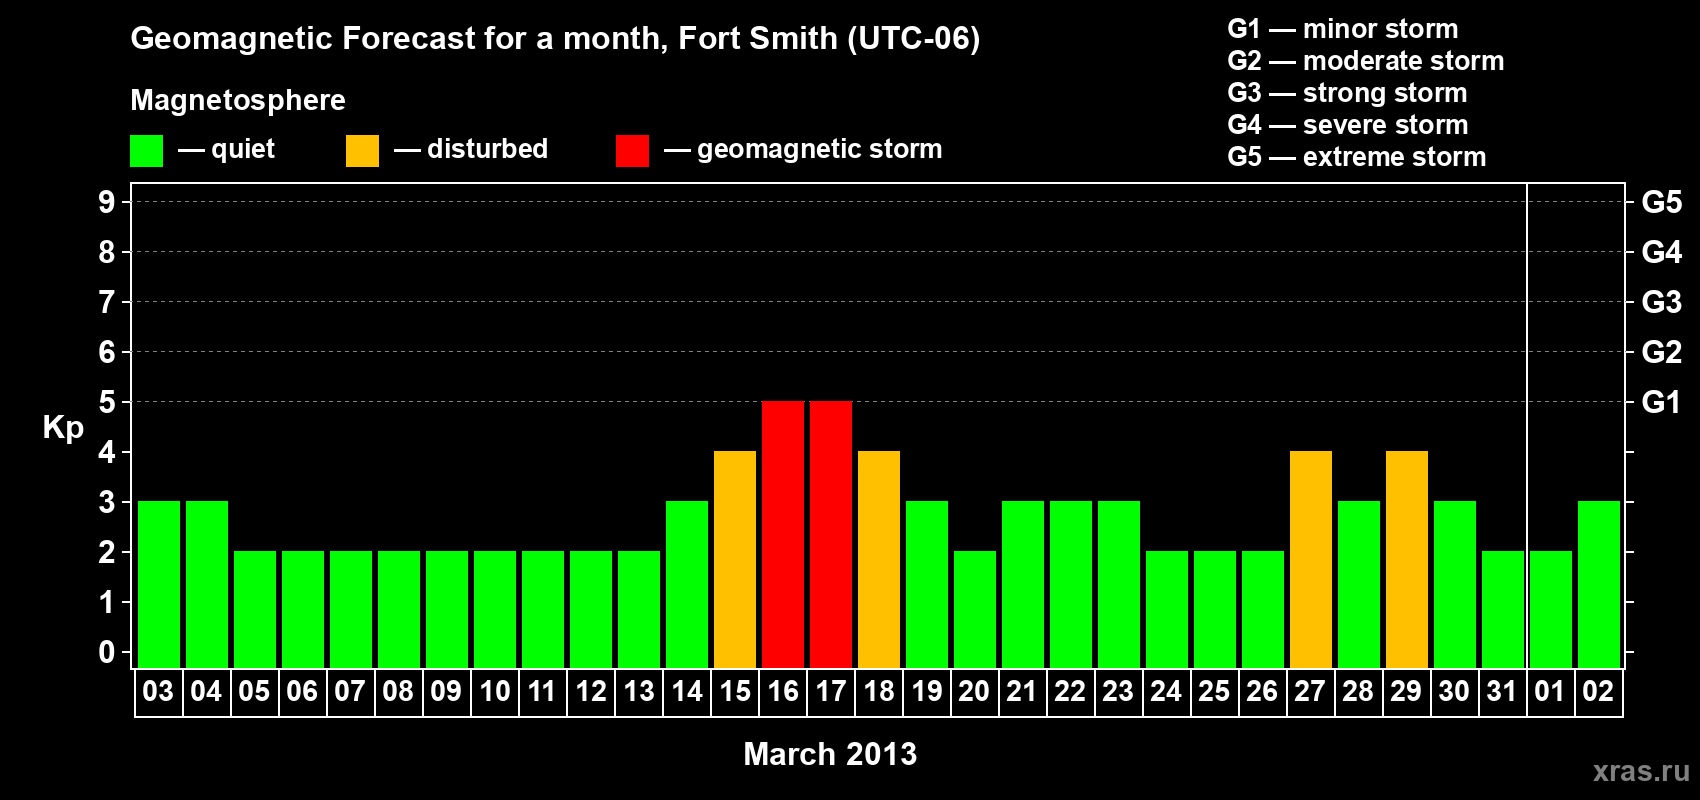Click 'G4 — severe storm' legend line
Screen dimensions: 1700x800
1348,125
